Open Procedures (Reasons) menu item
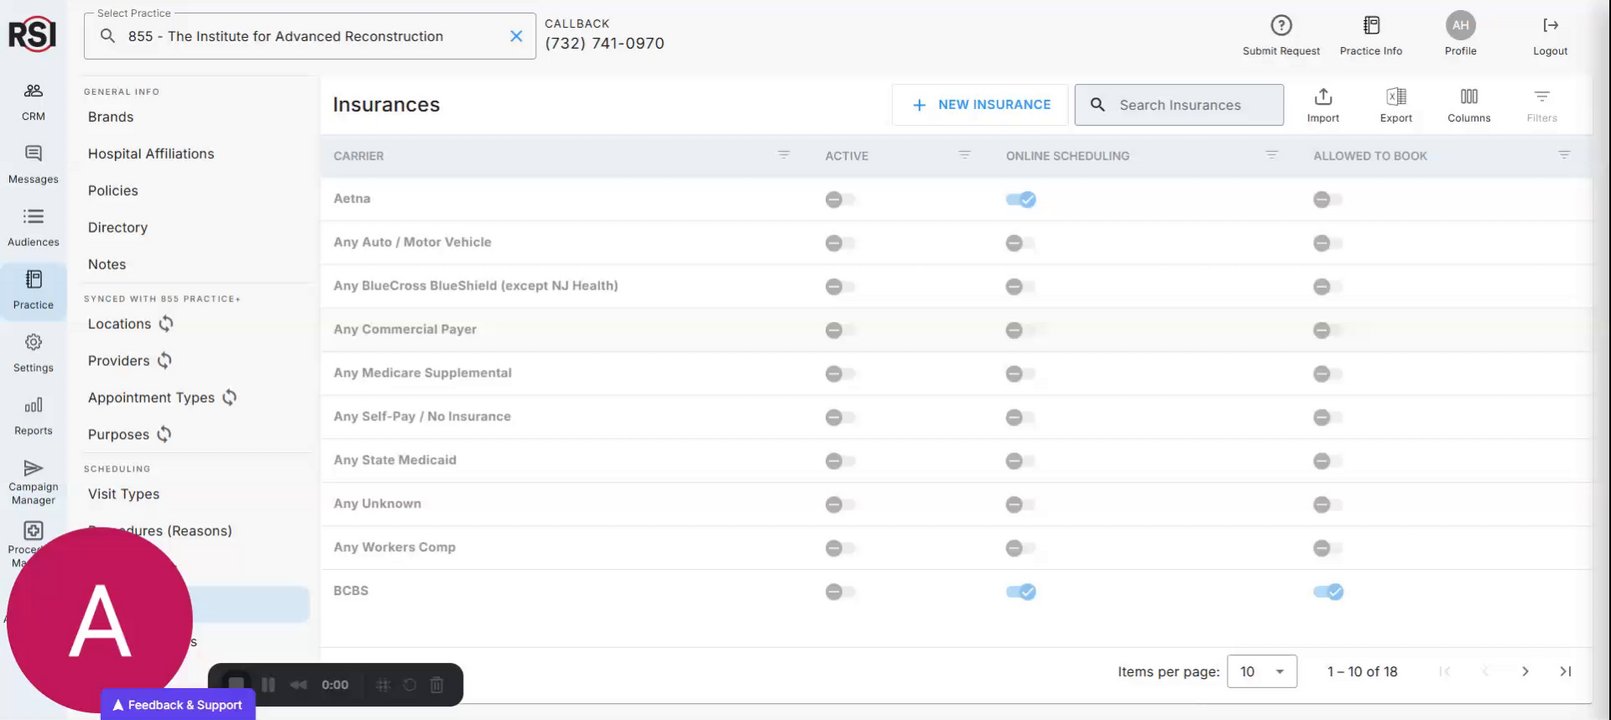The height and width of the screenshot is (720, 1611). [x=160, y=531]
